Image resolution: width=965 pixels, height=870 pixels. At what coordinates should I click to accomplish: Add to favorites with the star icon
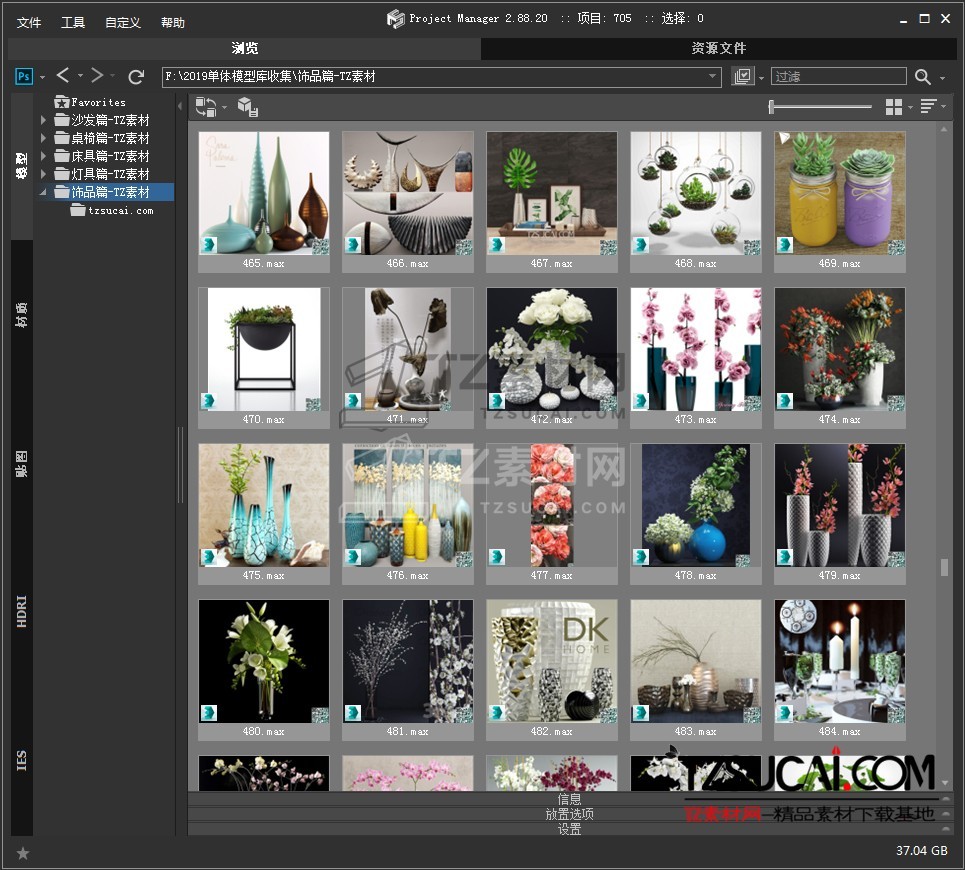[x=23, y=852]
